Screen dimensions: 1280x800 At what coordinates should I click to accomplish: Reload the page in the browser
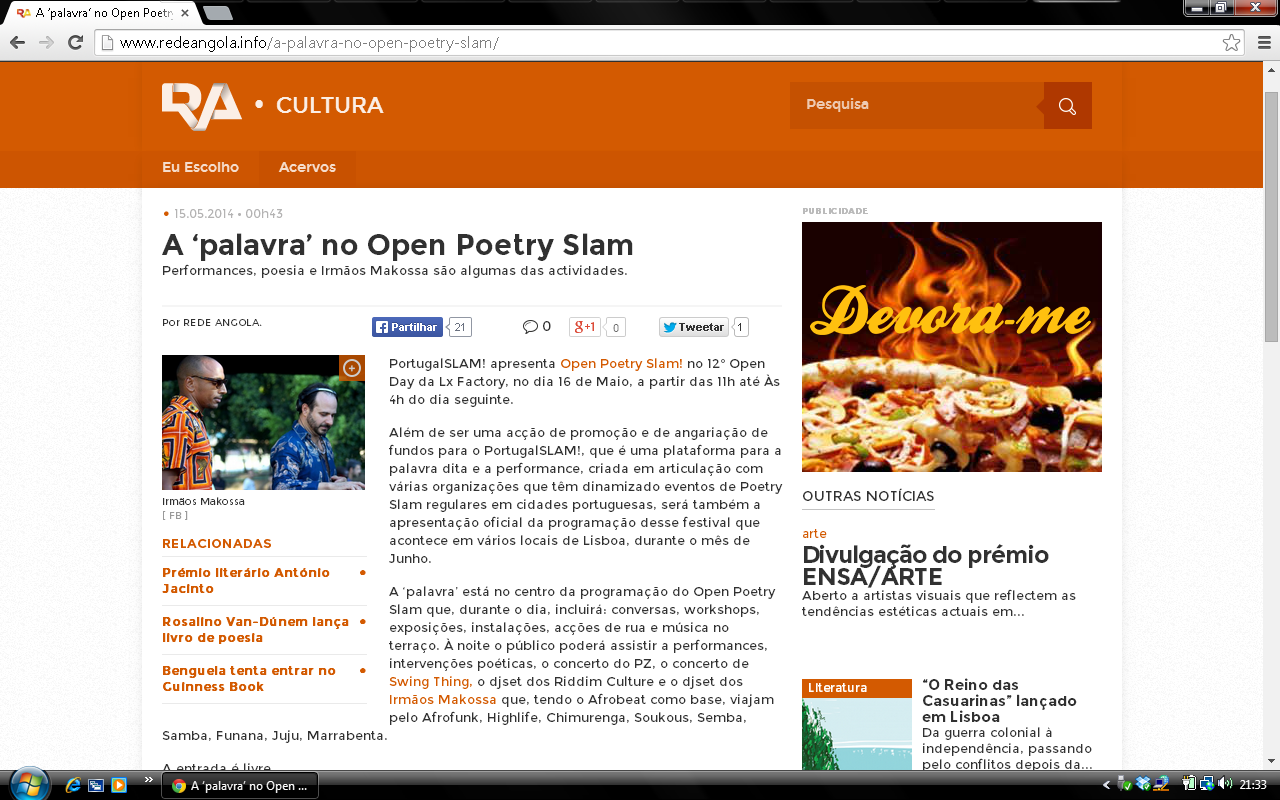click(x=75, y=43)
